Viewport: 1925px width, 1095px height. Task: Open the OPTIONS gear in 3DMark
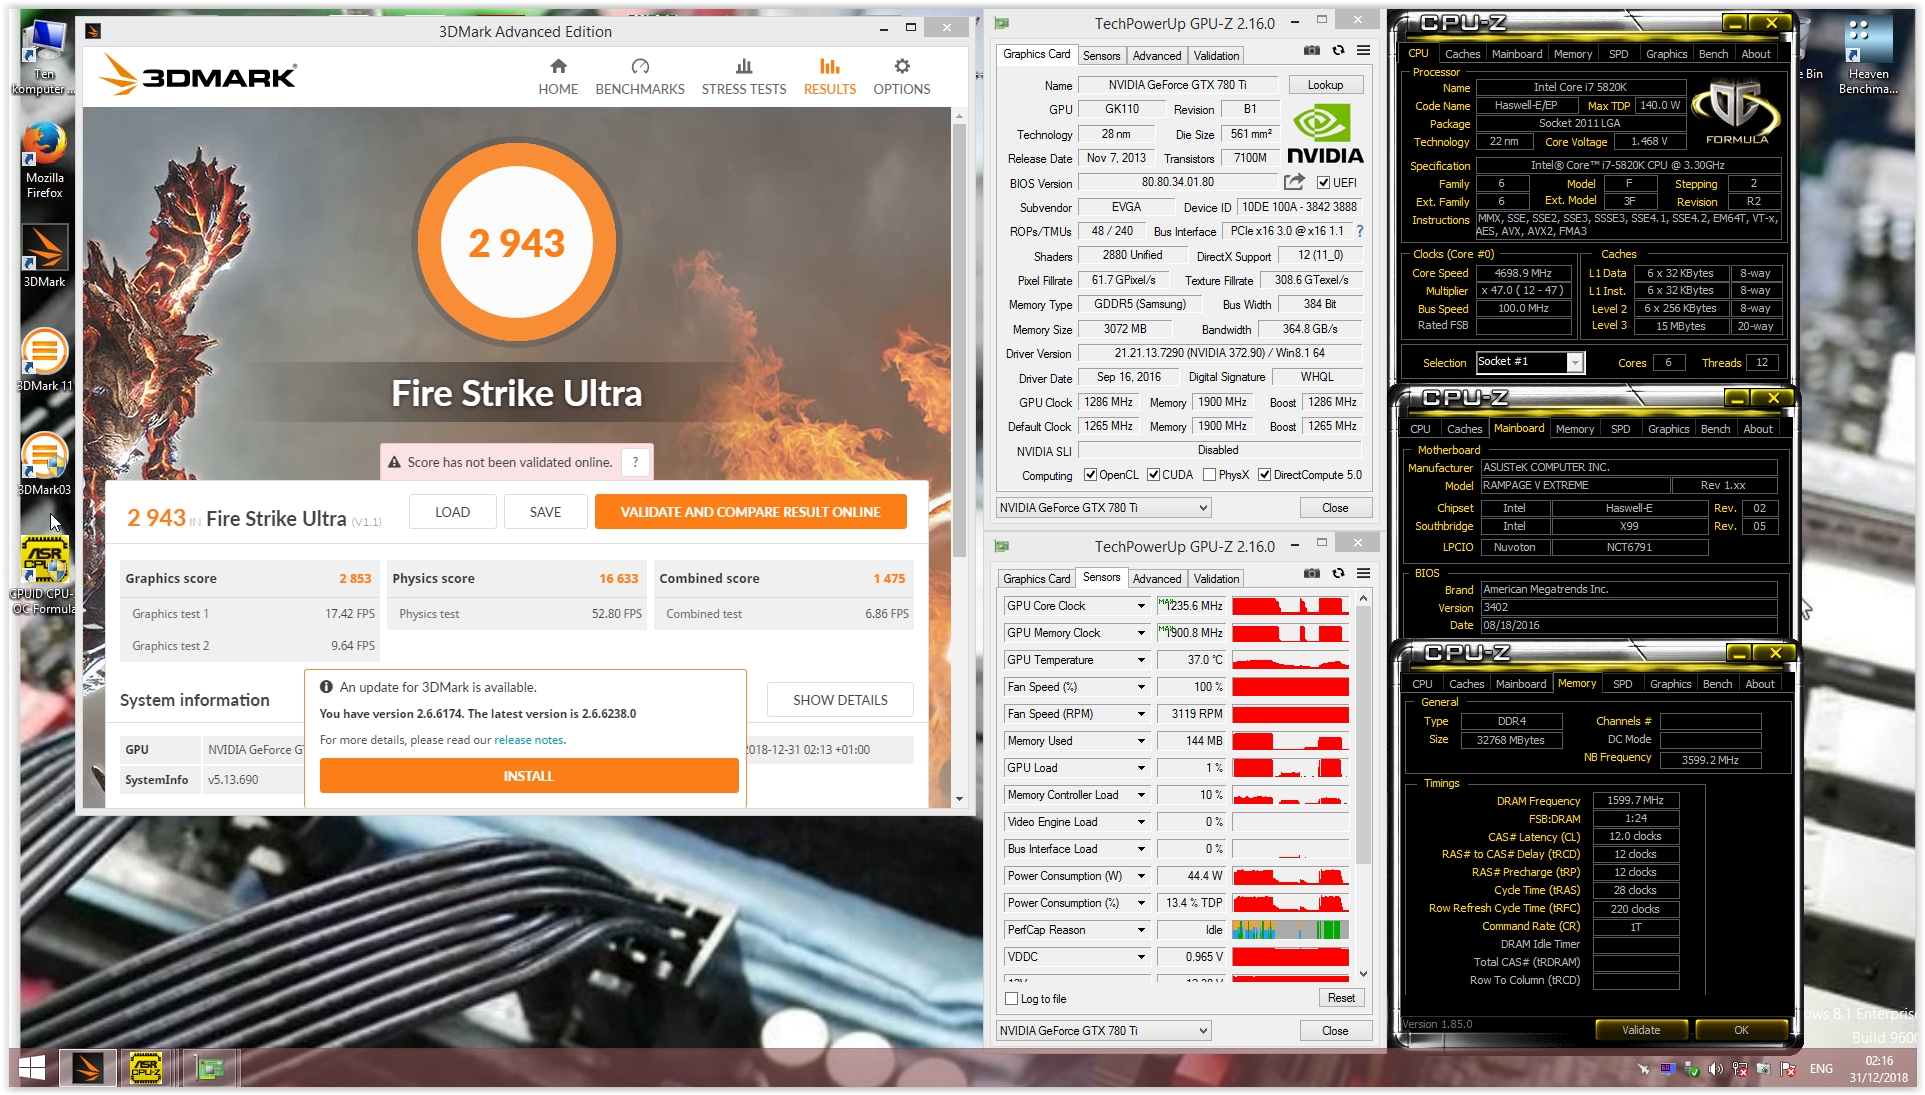pos(902,77)
